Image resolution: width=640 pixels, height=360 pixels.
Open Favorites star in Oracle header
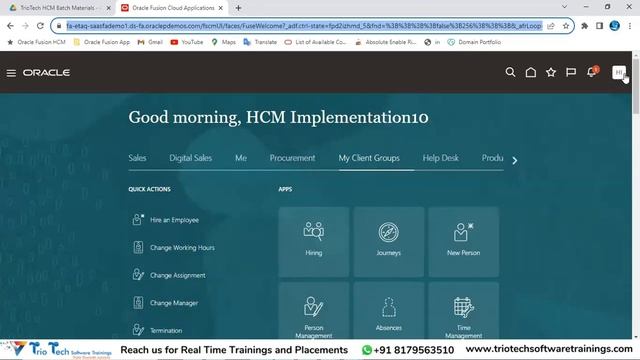tap(551, 72)
